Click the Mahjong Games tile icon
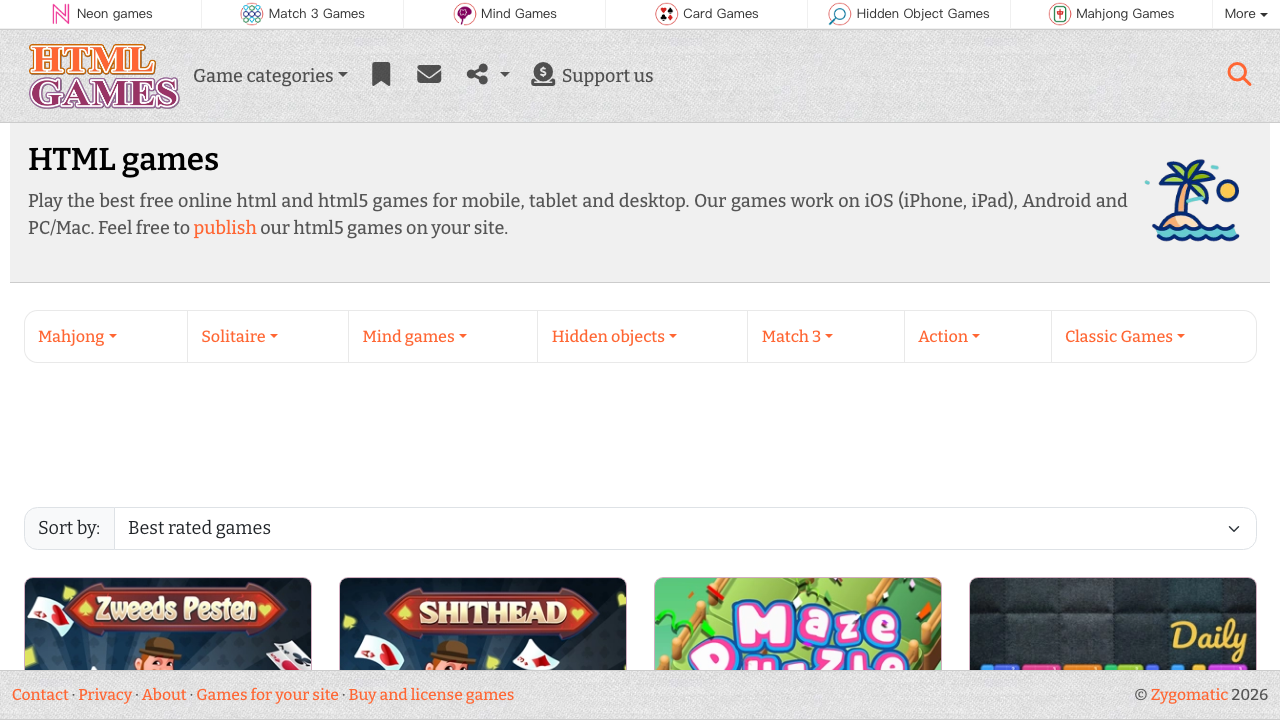The width and height of the screenshot is (1280, 720). click(1060, 14)
